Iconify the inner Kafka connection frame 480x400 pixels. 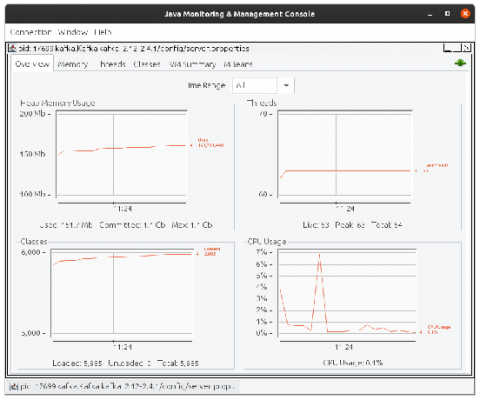tap(448, 48)
